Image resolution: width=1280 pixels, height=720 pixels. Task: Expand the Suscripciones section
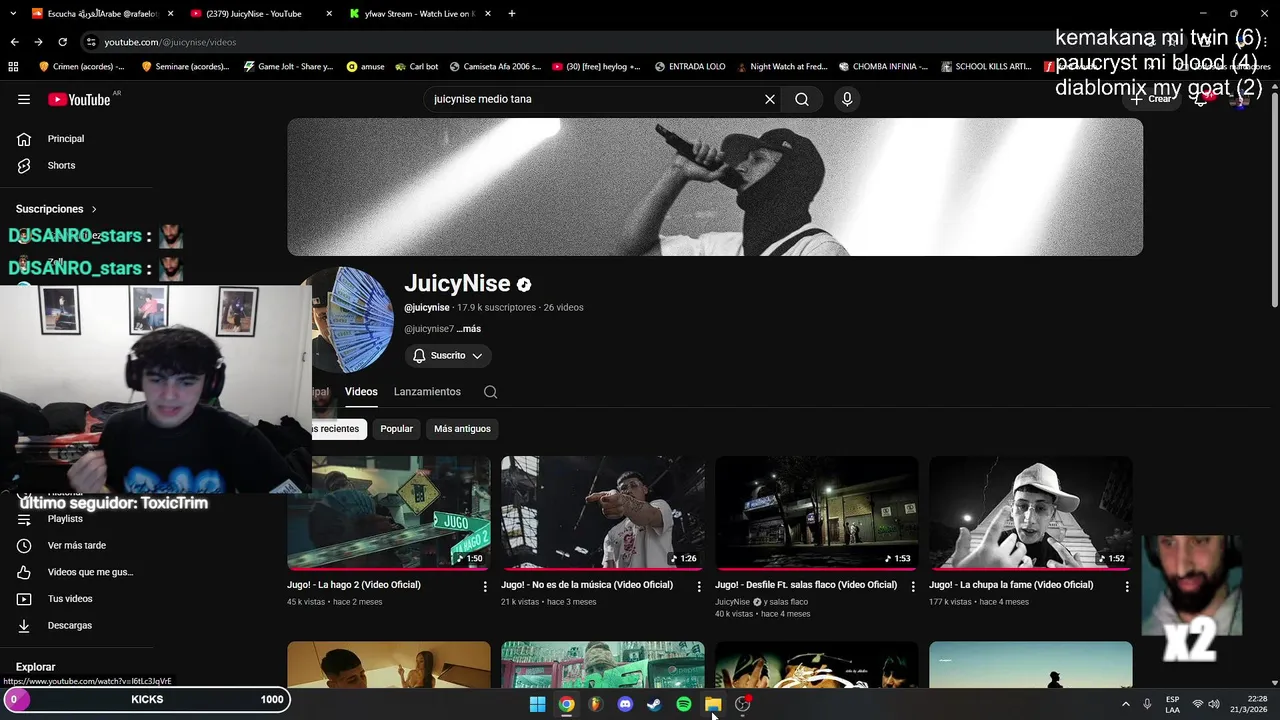57,209
